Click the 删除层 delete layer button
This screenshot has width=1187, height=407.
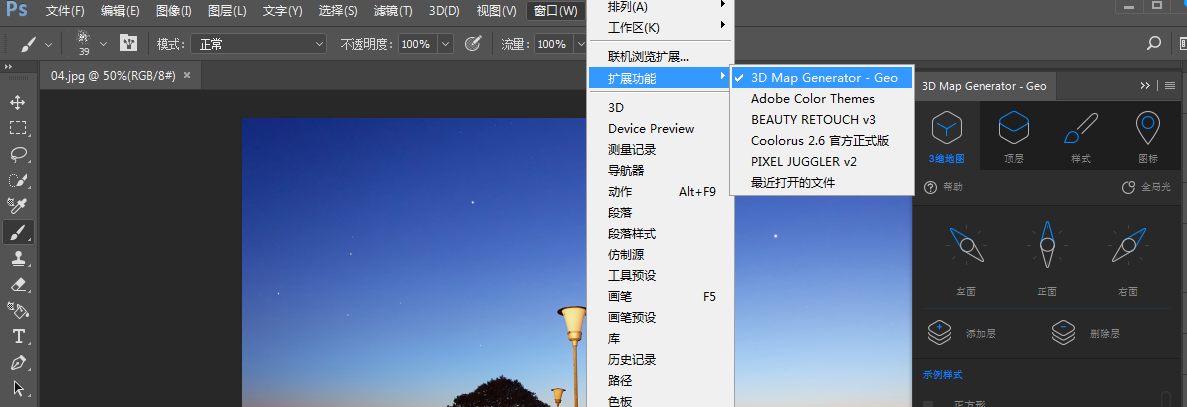point(1085,334)
